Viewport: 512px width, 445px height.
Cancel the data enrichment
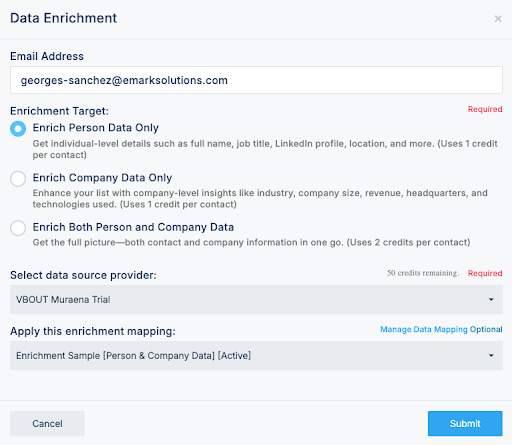[x=47, y=423]
